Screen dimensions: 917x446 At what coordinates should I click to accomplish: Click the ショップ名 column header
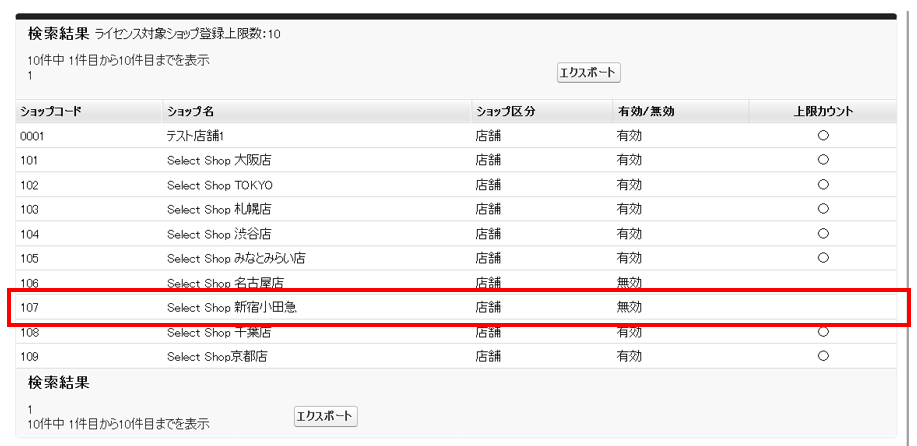click(190, 111)
